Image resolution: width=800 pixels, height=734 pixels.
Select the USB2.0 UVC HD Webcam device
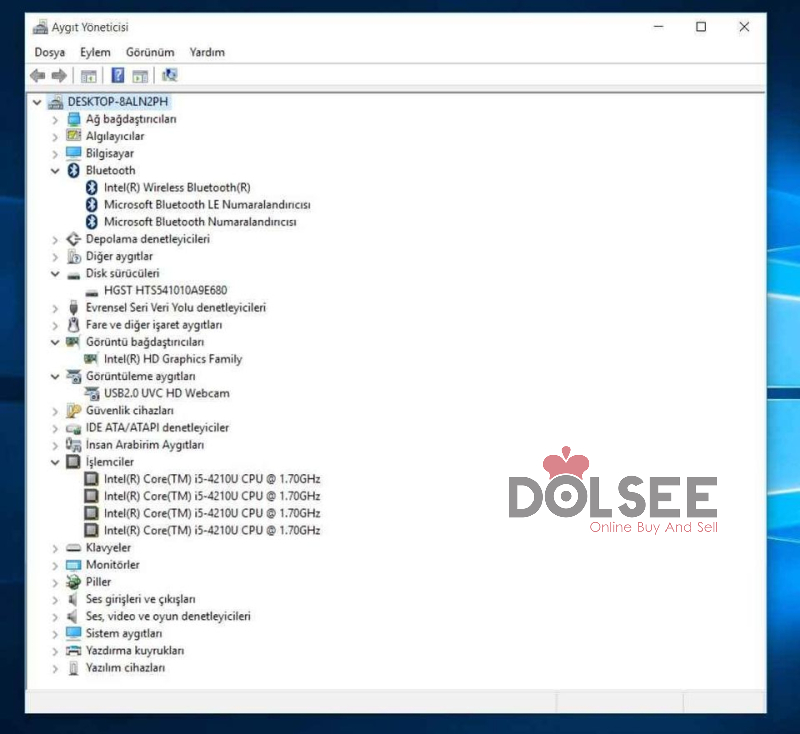(x=166, y=393)
